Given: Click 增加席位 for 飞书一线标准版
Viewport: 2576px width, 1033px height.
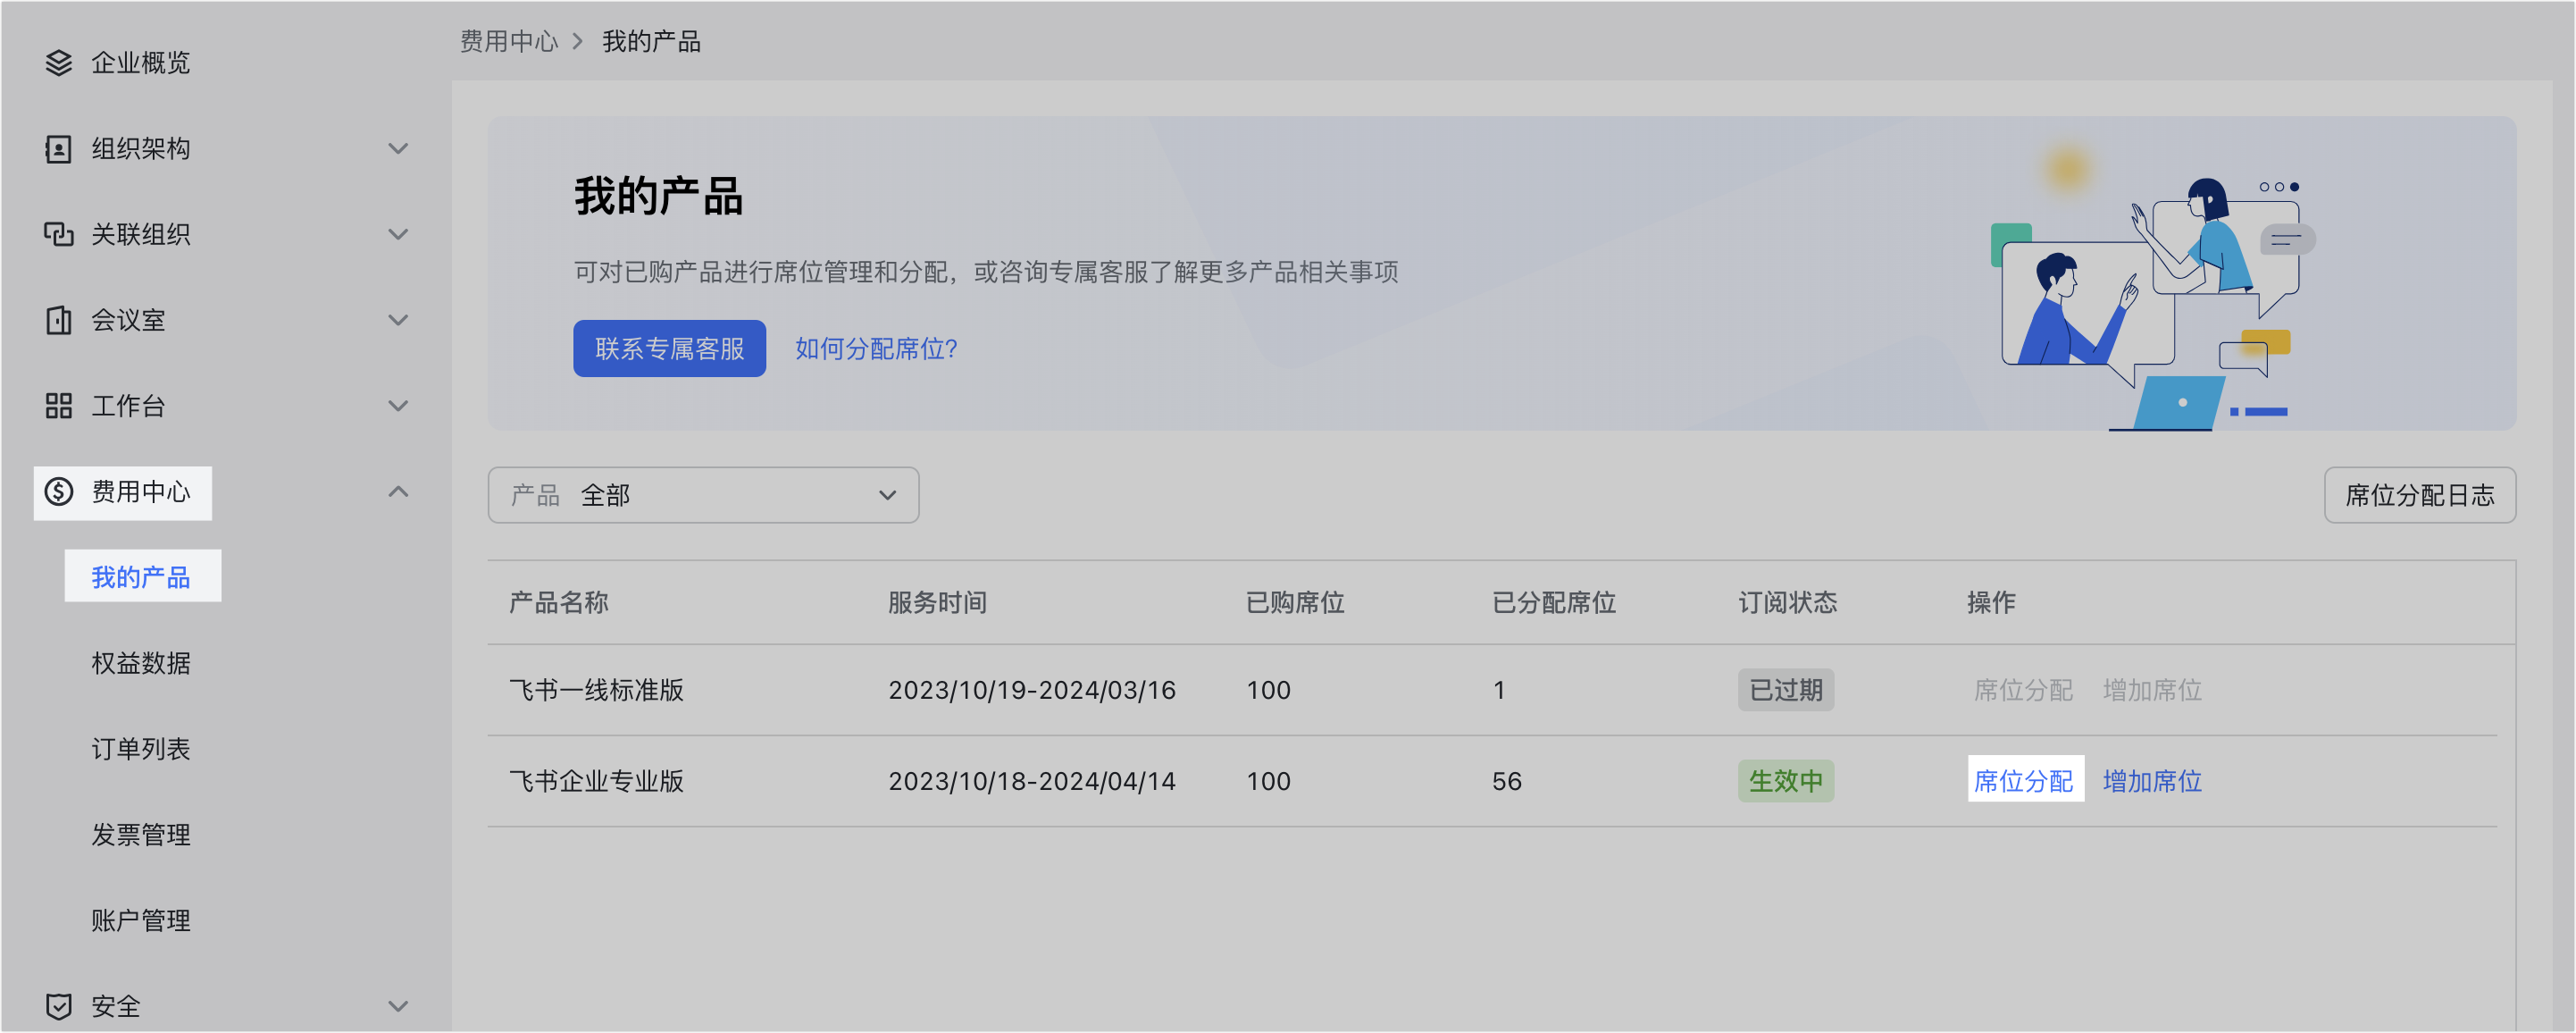Looking at the screenshot, I should point(2152,690).
